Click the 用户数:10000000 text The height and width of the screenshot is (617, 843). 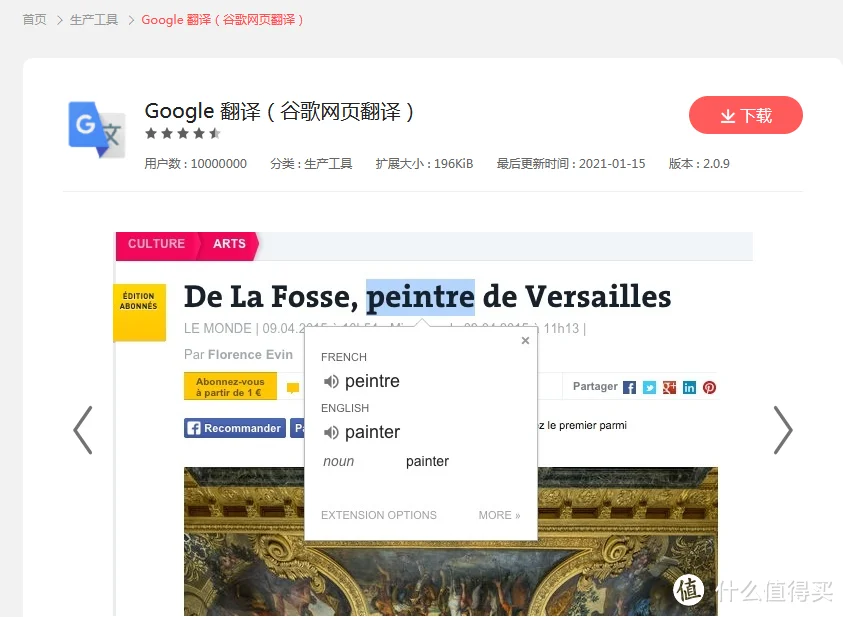pos(196,163)
